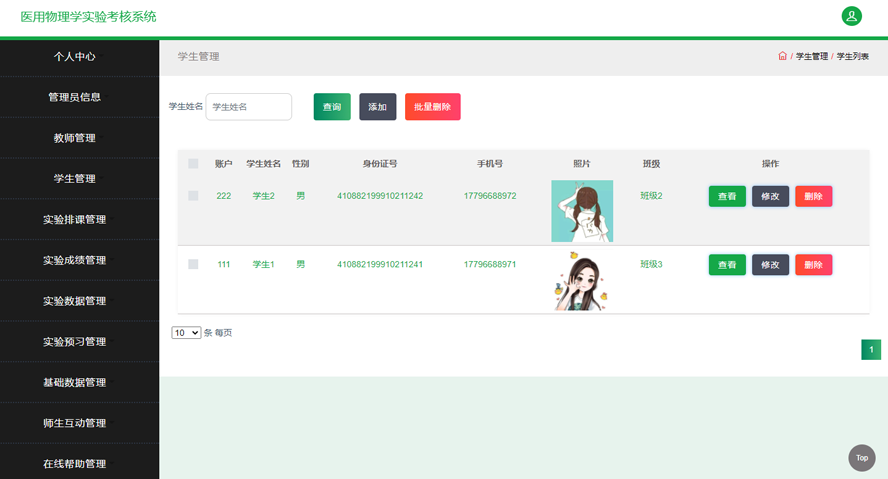Click 查看 for student 学生2
Screen dimensions: 888x479
[x=727, y=196]
